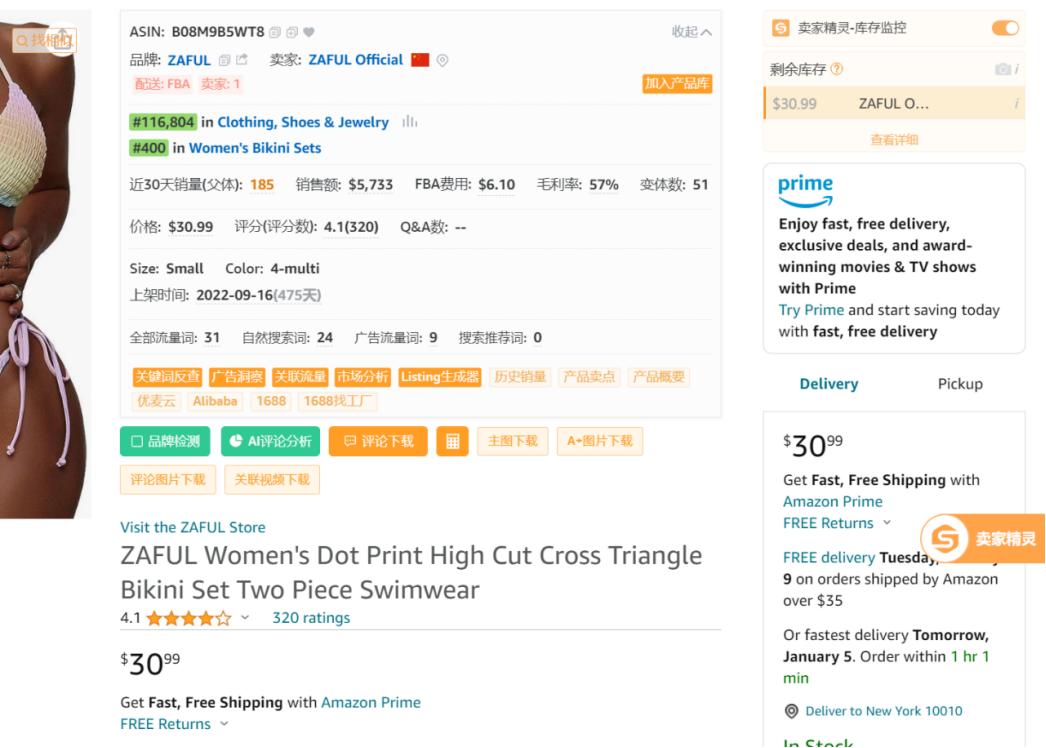Copy the ASIN with the copy icon
The width and height of the screenshot is (1046, 748).
275,32
